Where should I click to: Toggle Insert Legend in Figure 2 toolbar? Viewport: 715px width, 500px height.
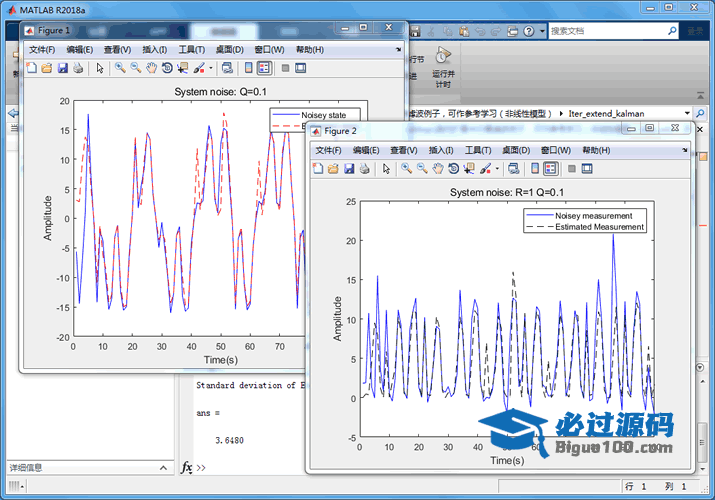[550, 168]
